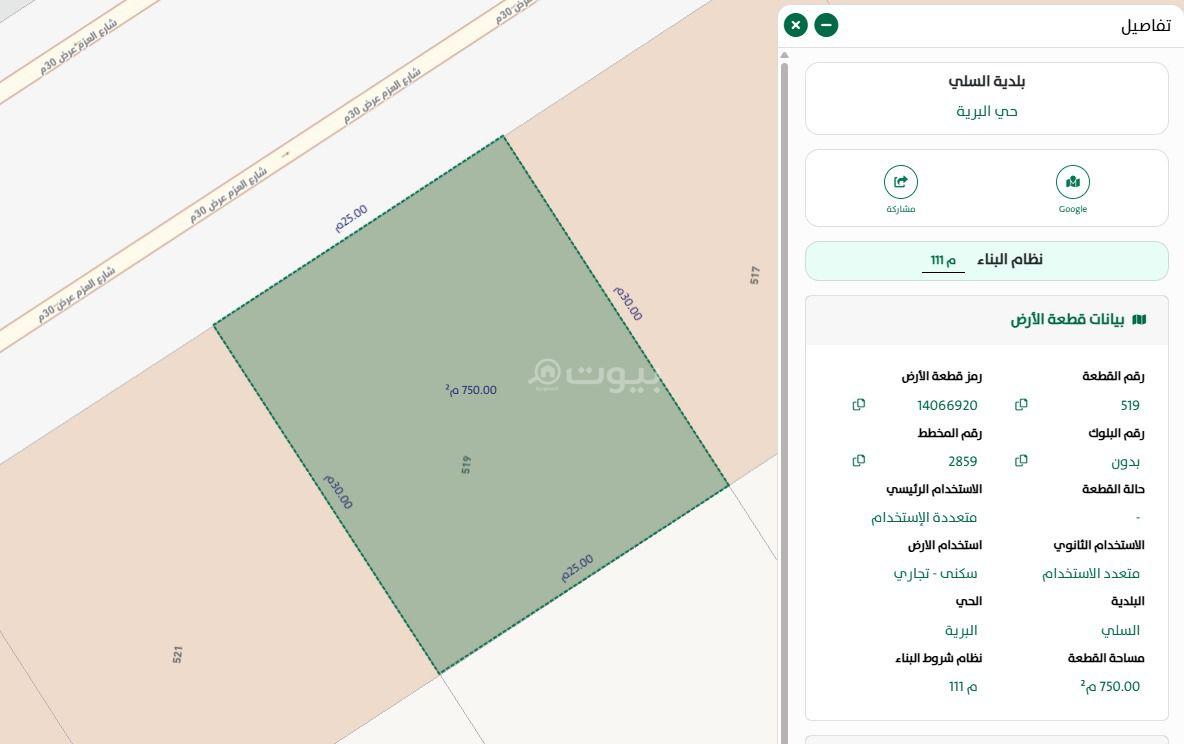
Task: Collapse the panel with the green minus icon
Action: tap(826, 25)
